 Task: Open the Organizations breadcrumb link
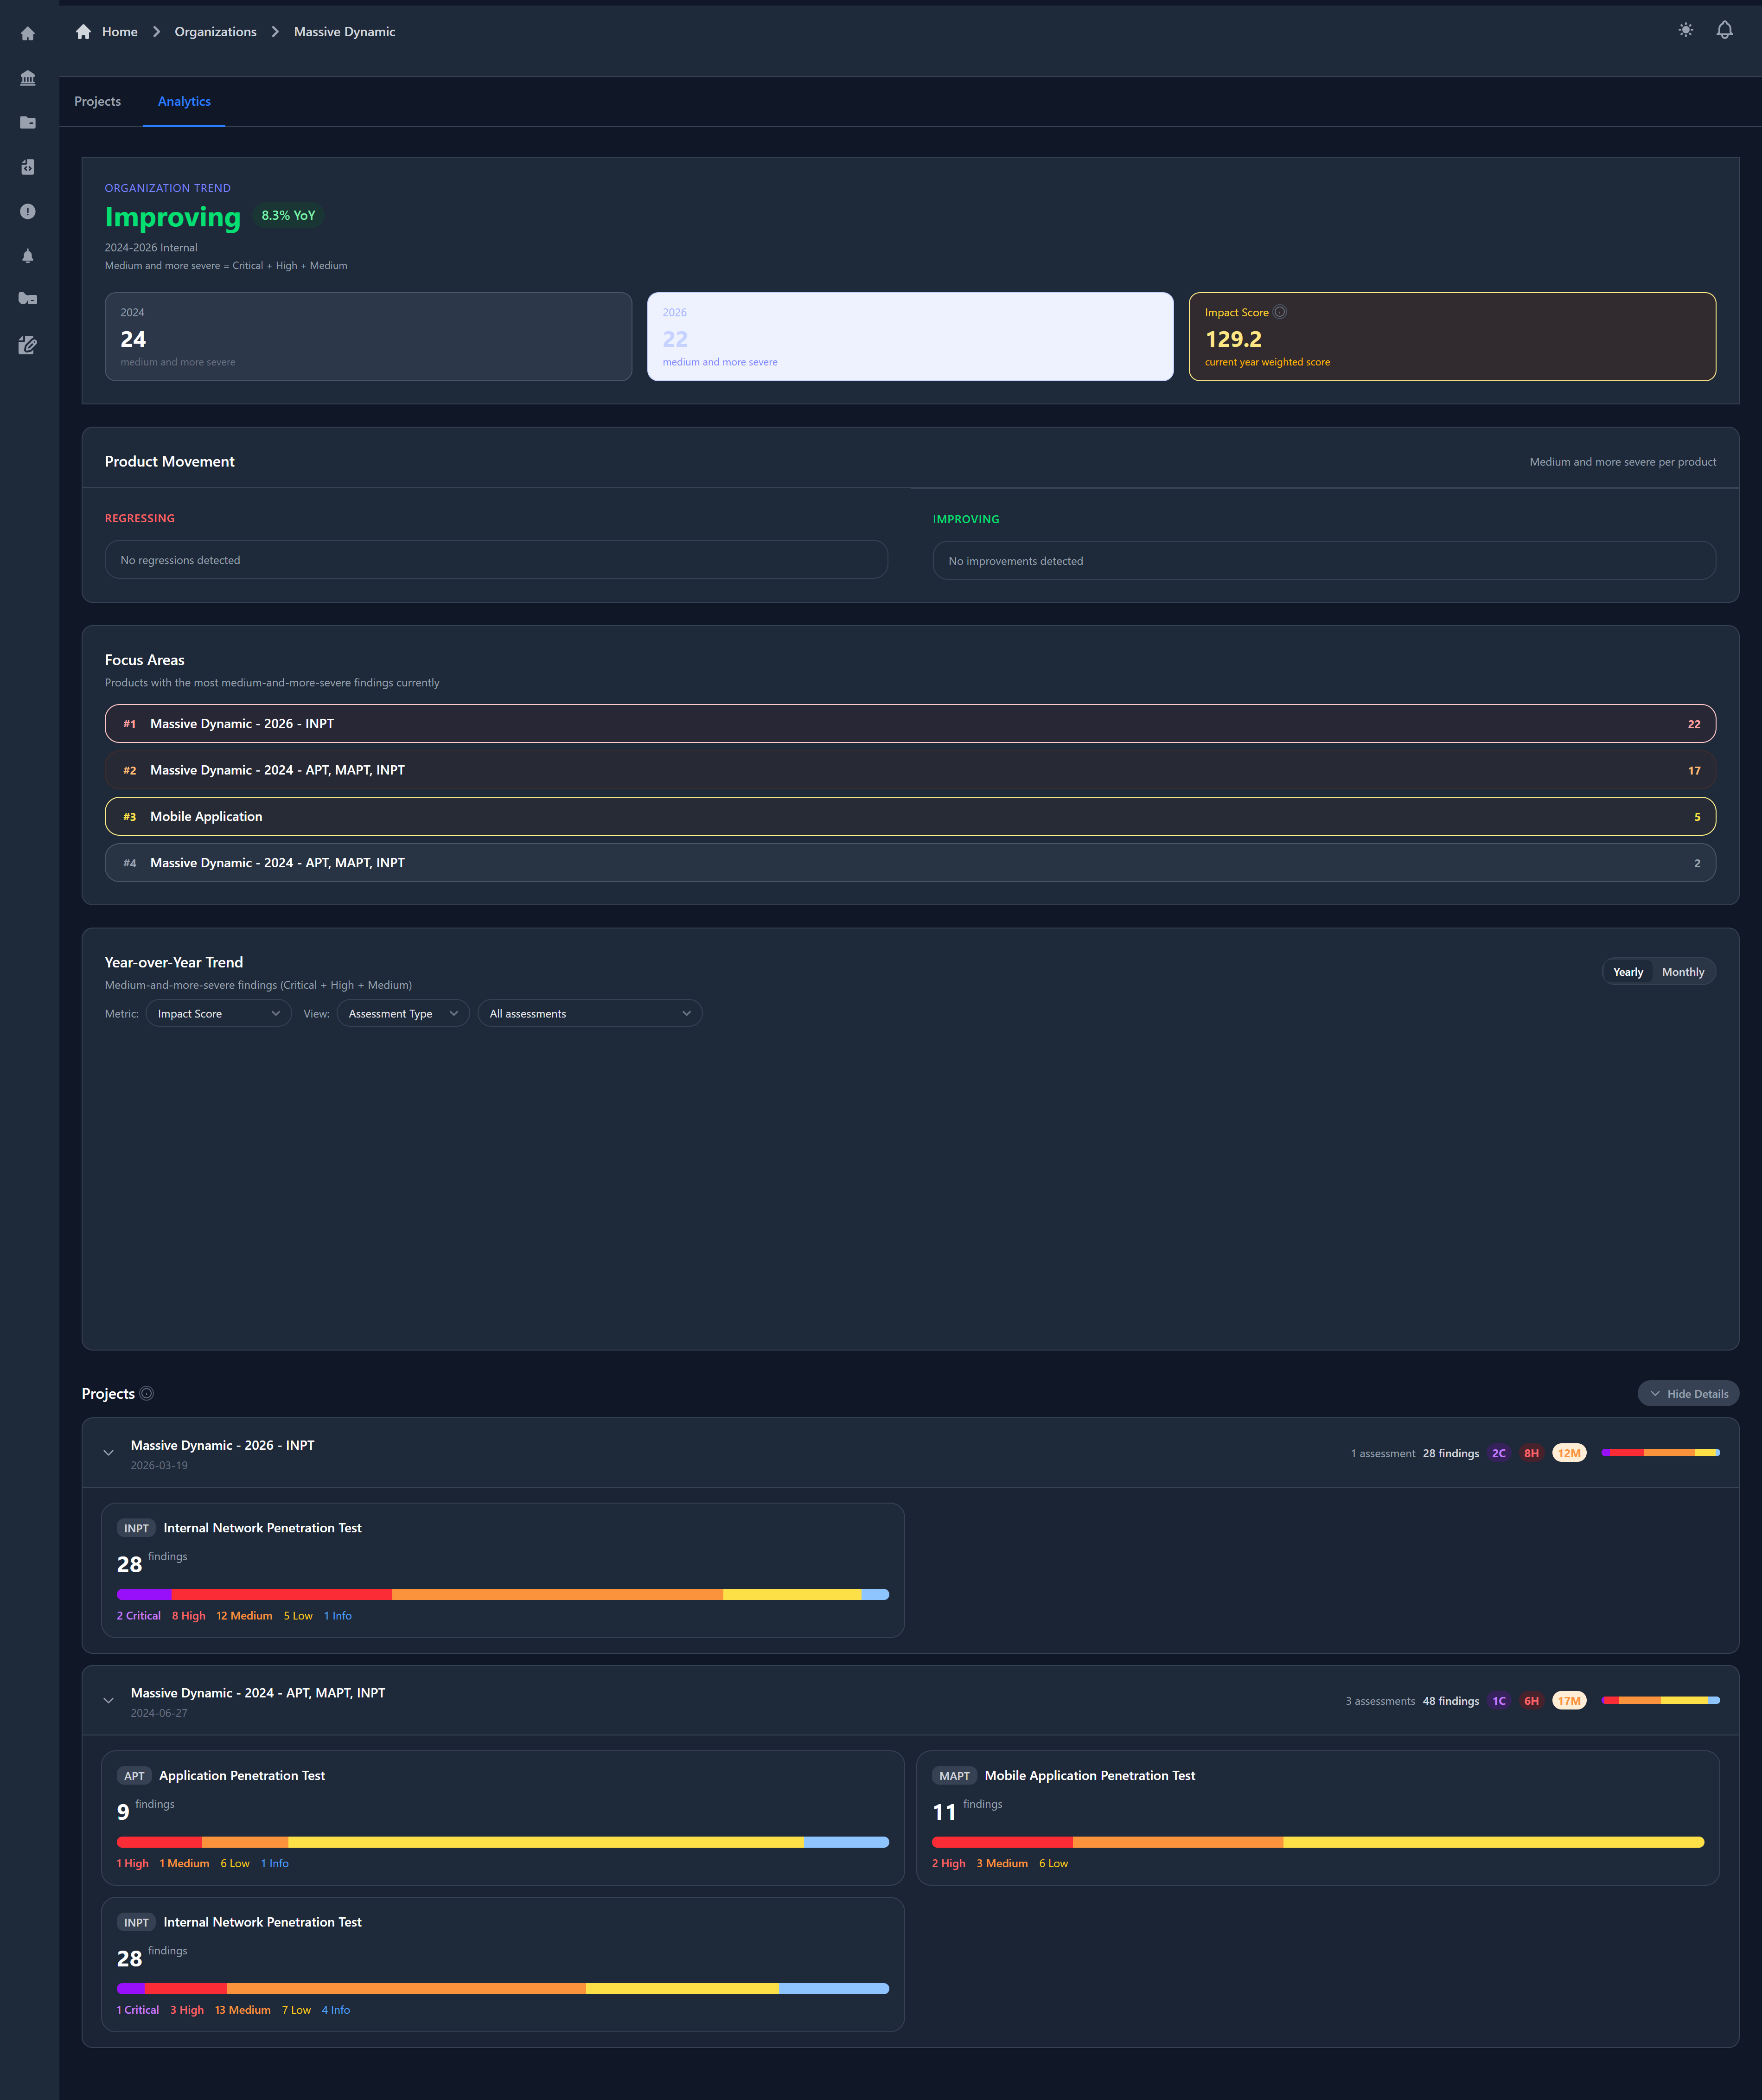215,31
